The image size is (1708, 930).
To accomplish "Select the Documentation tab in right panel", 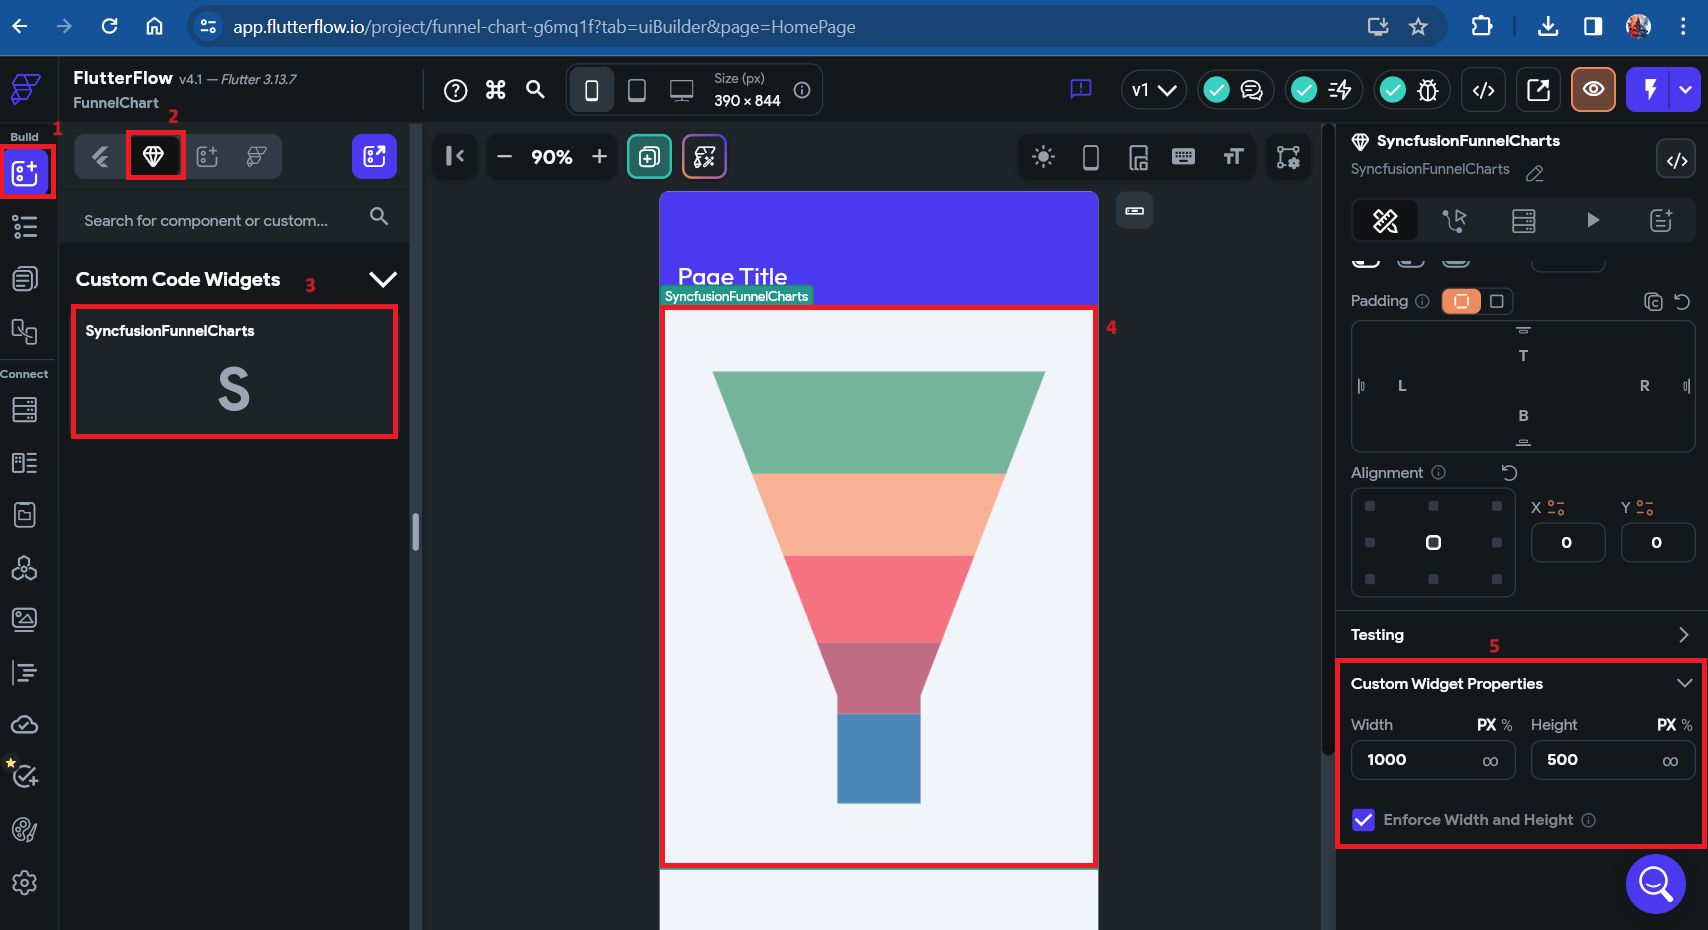I will coord(1661,221).
